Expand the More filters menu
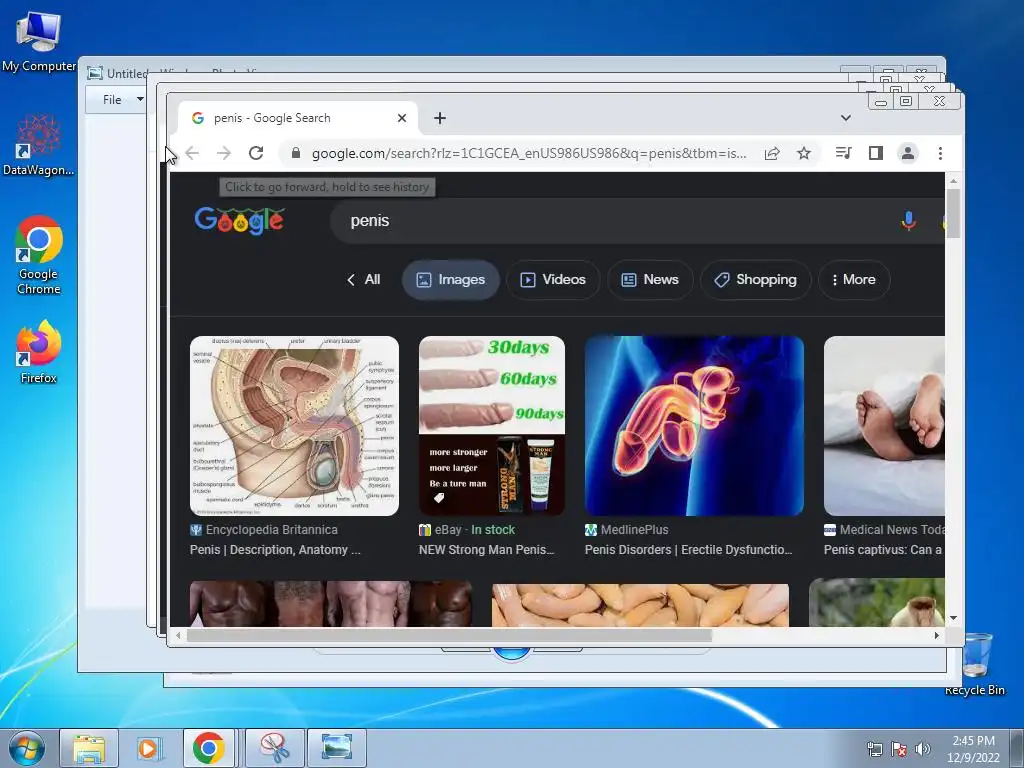 [x=854, y=280]
